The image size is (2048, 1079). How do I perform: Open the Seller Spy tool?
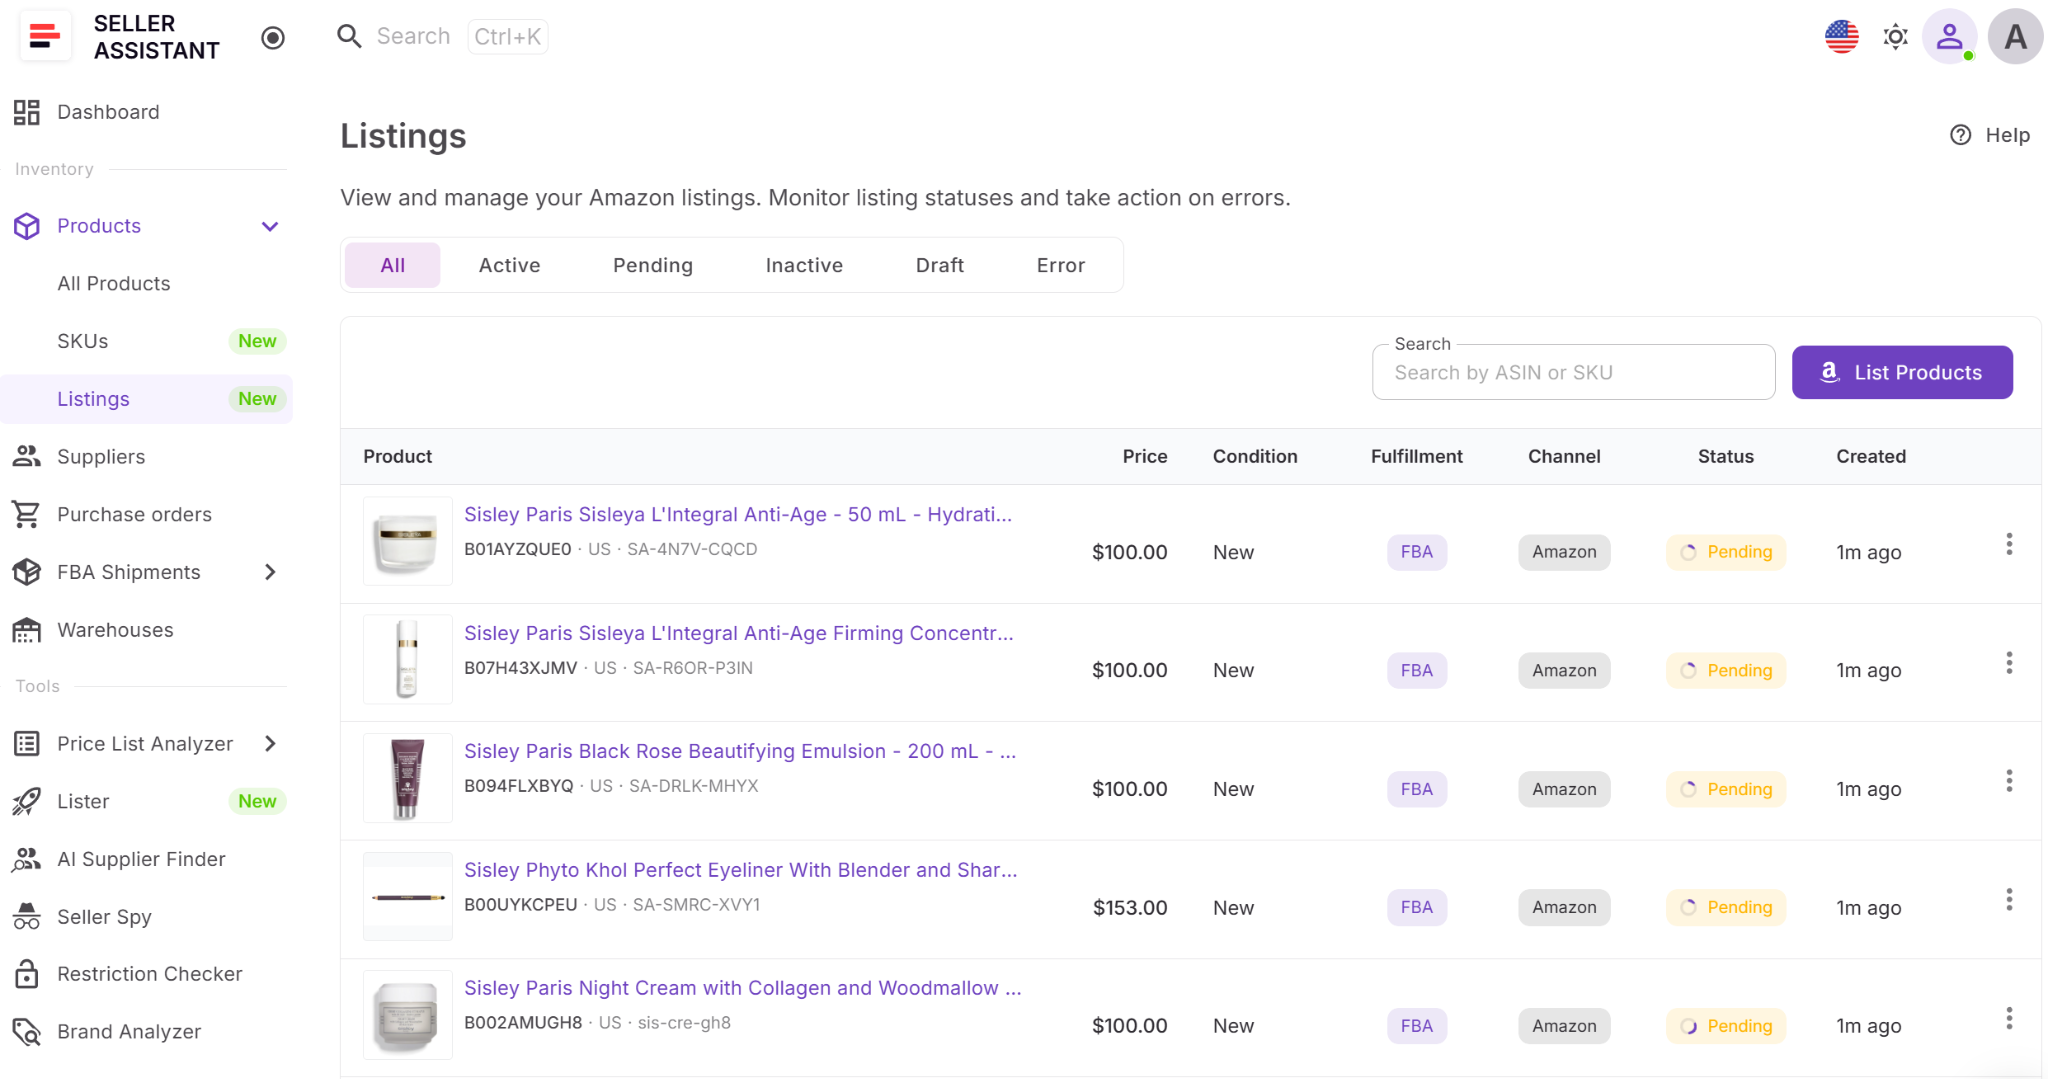(104, 917)
